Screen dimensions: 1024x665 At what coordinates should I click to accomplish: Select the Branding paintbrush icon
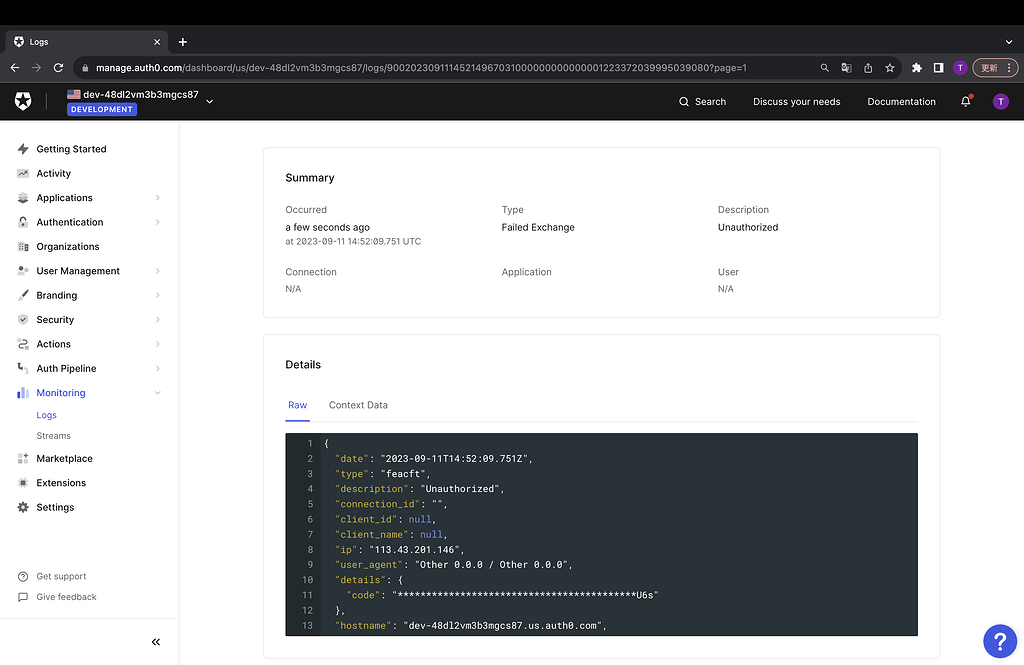point(24,295)
